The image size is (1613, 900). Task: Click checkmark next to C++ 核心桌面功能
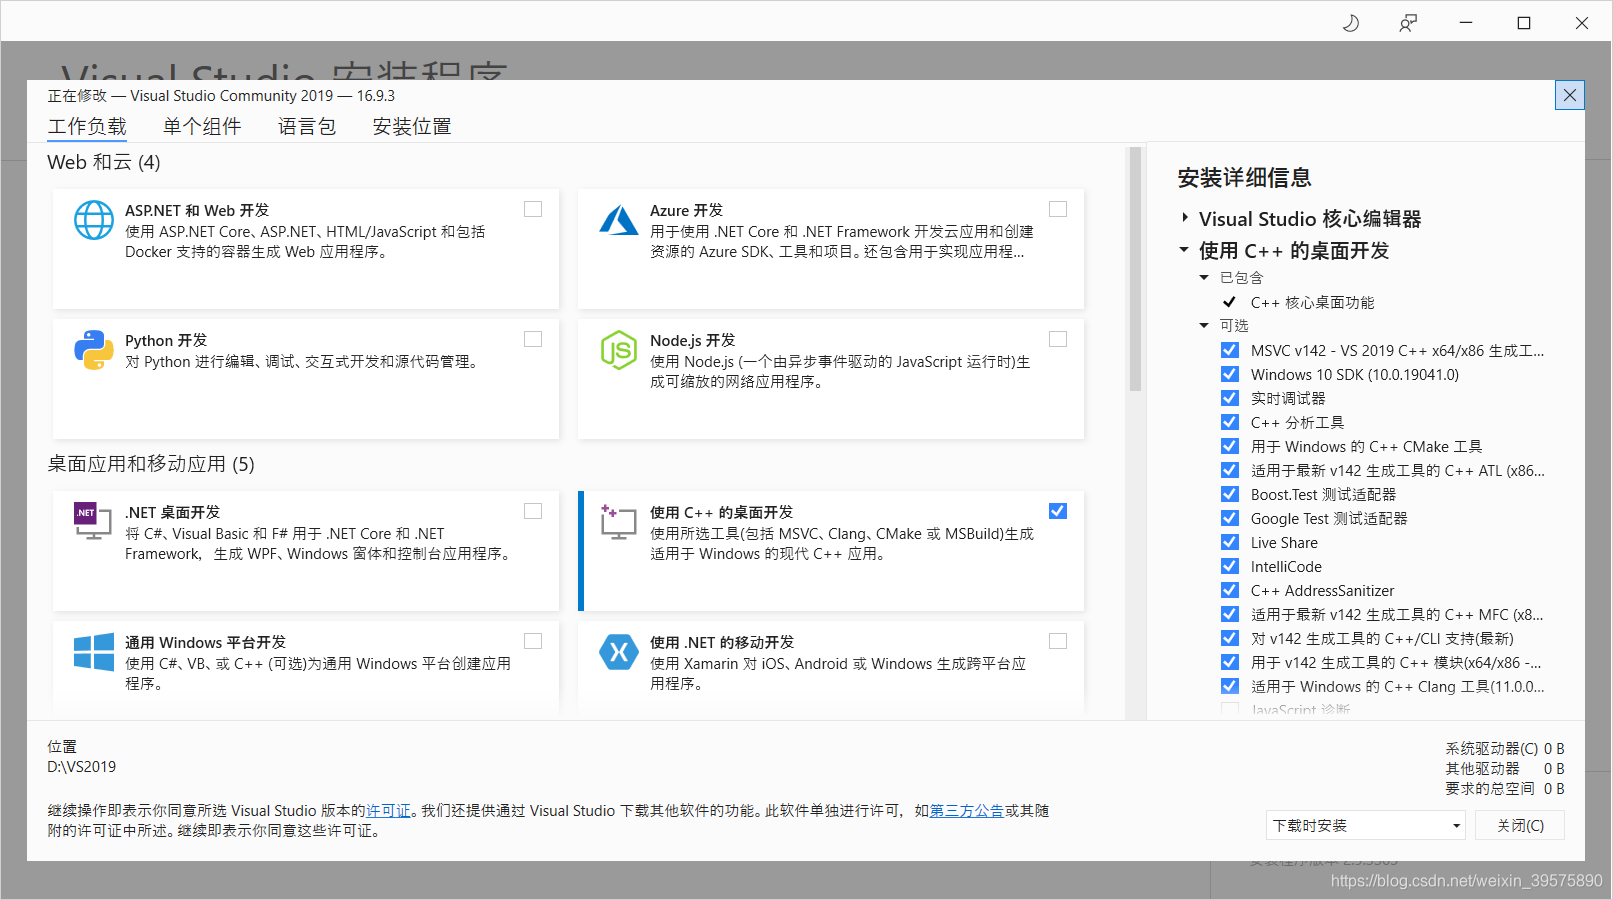(1230, 302)
